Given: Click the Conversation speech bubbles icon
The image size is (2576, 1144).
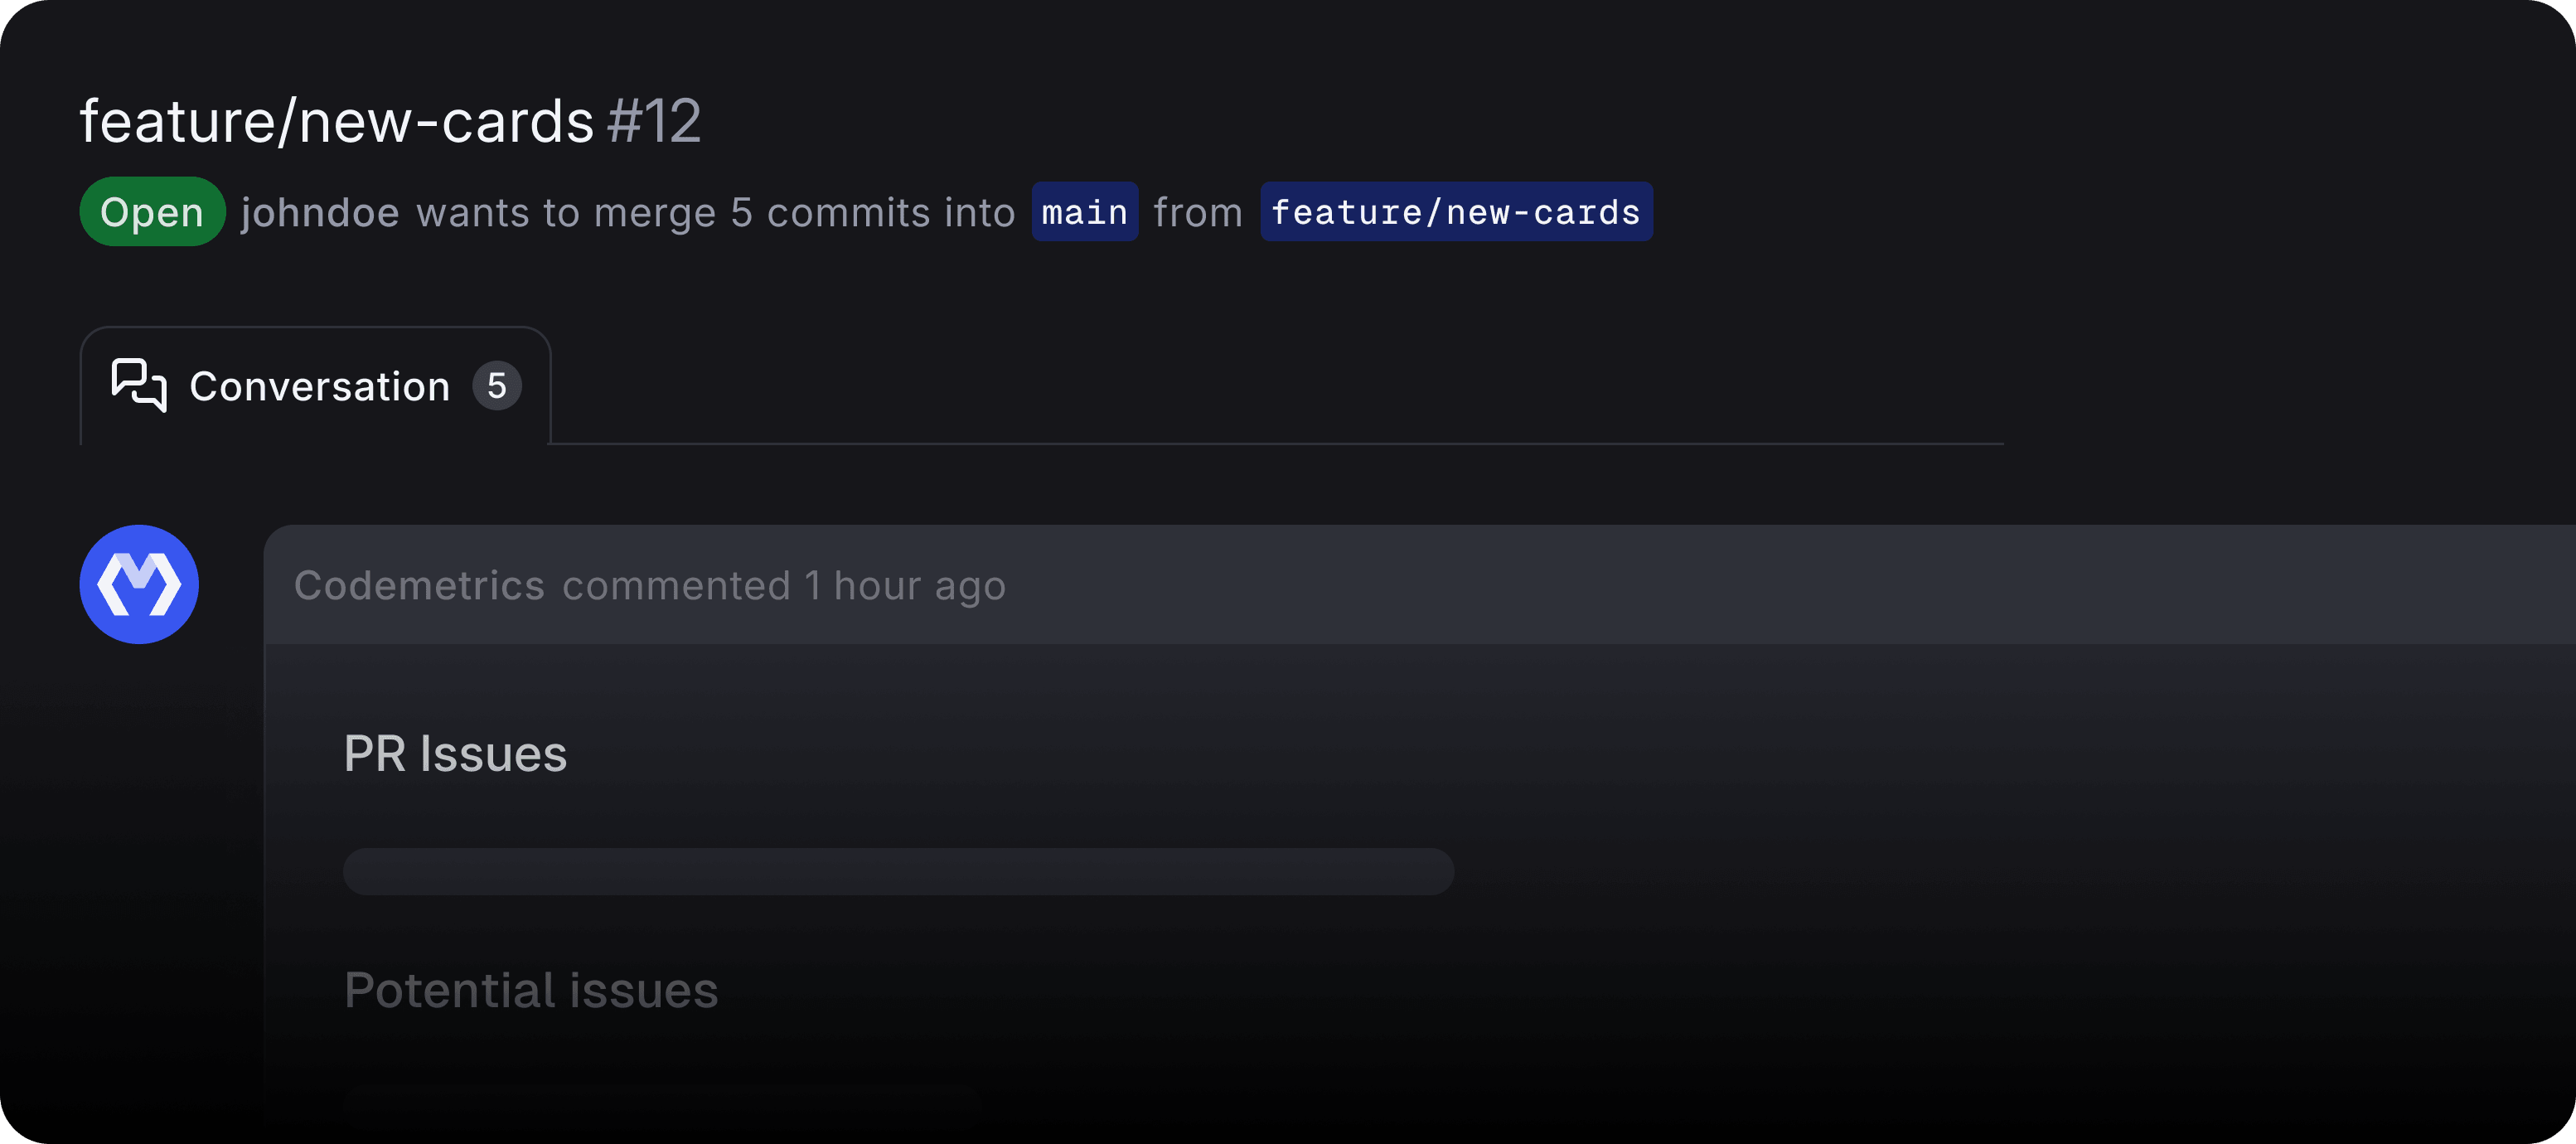Looking at the screenshot, I should [x=139, y=385].
